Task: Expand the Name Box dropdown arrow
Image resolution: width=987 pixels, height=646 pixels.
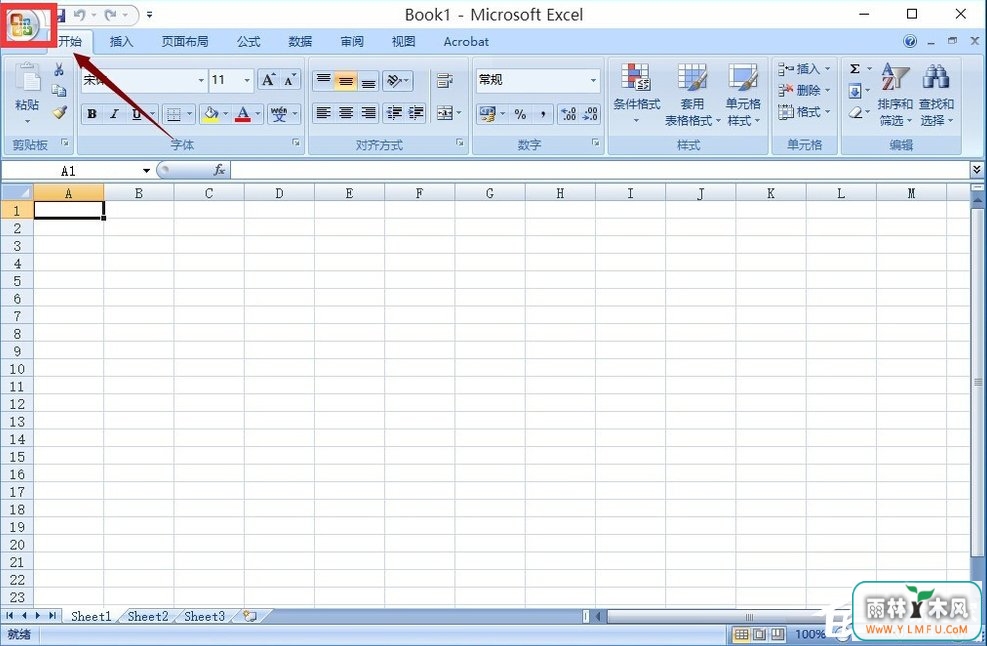Action: point(146,171)
